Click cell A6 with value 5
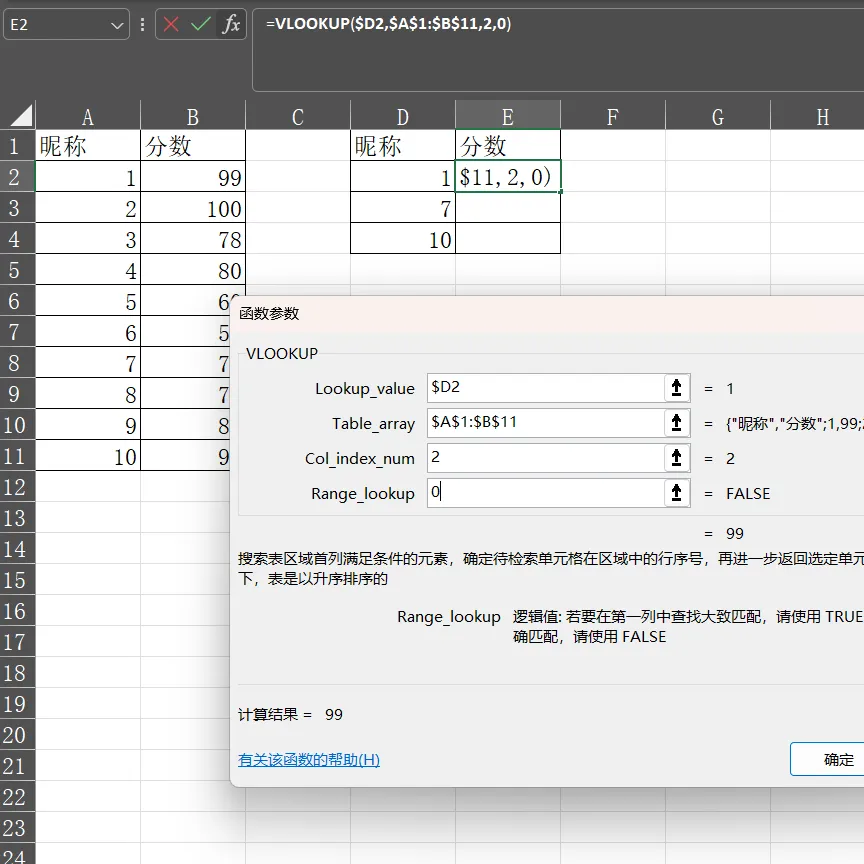Image resolution: width=864 pixels, height=864 pixels. pyautogui.click(x=88, y=300)
